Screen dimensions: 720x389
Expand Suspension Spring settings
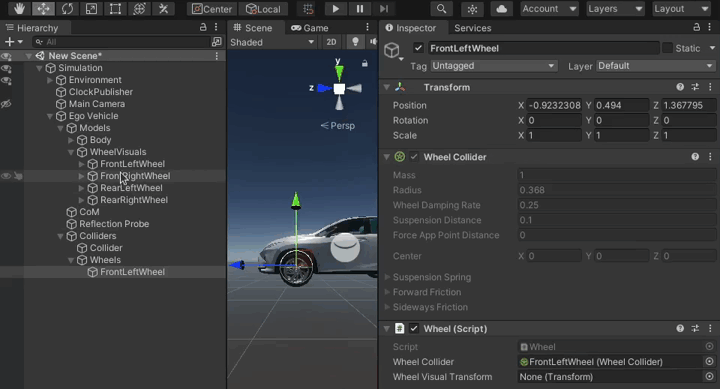387,277
